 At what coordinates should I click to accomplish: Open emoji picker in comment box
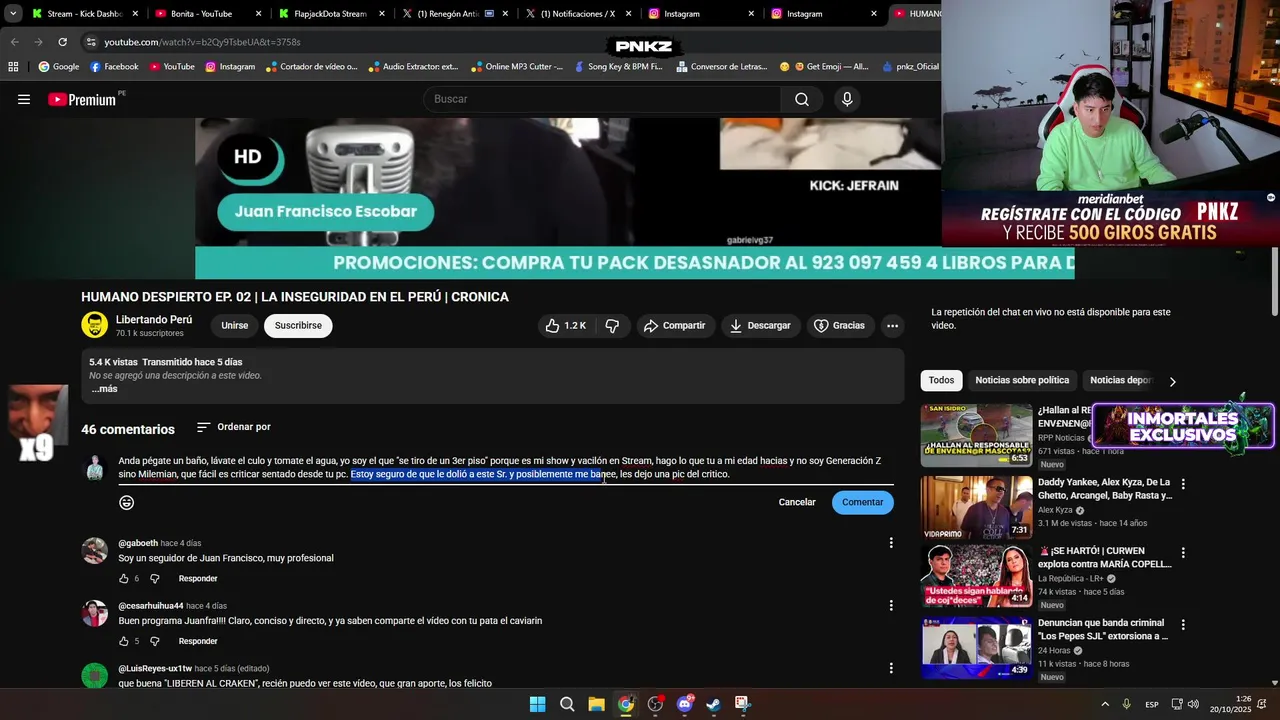click(127, 502)
